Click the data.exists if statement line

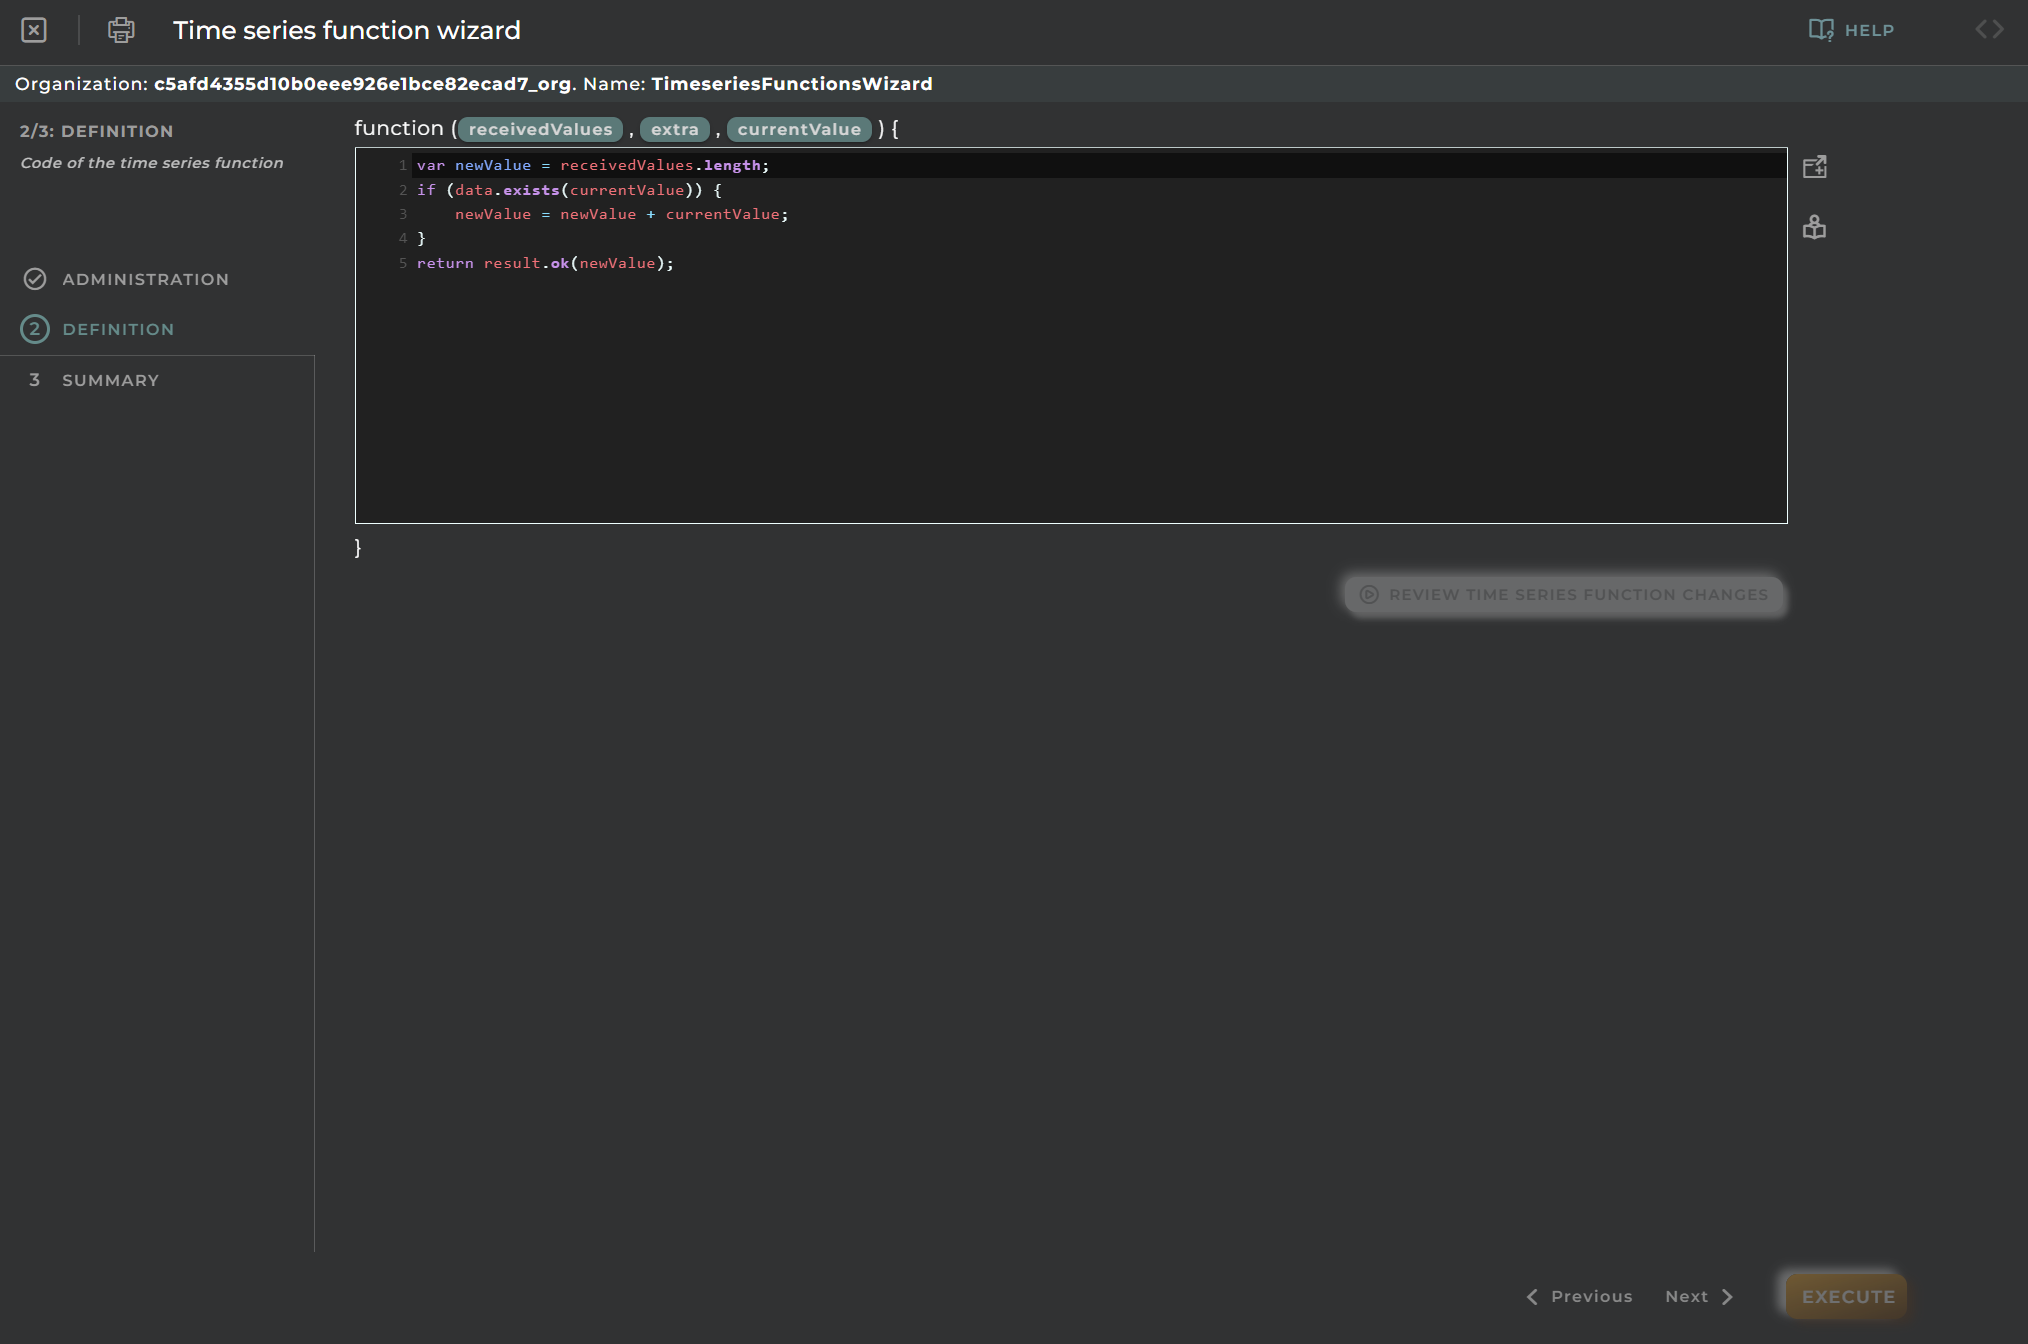tap(569, 190)
